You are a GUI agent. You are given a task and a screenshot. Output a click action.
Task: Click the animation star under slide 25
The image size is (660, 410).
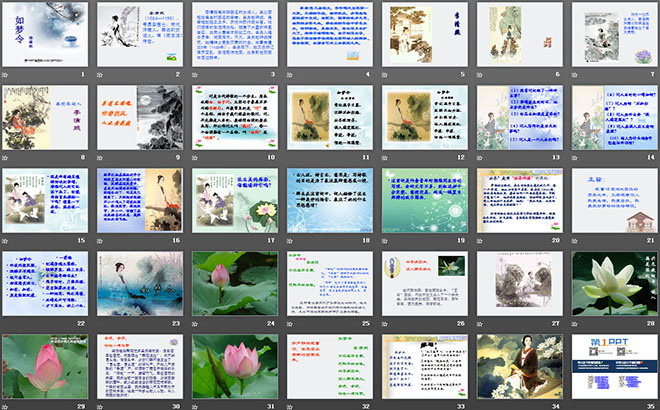(290, 324)
